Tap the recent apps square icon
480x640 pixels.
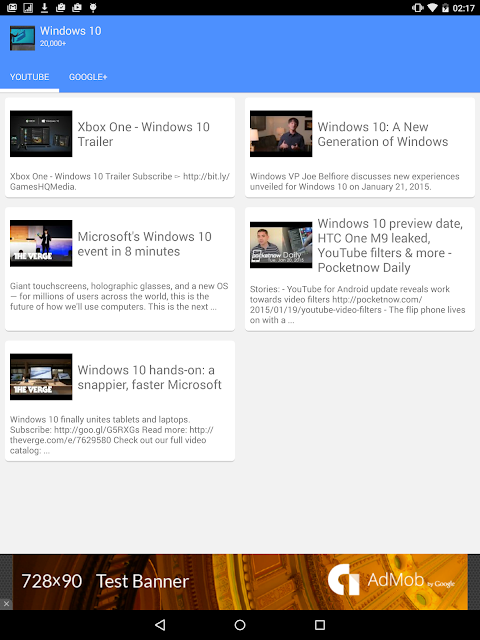320,624
